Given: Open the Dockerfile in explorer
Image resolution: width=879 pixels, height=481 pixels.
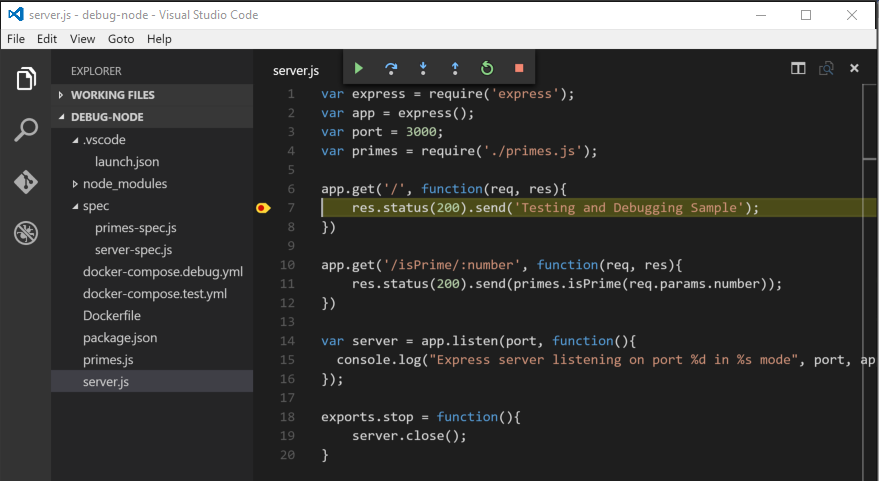Looking at the screenshot, I should click(x=112, y=316).
